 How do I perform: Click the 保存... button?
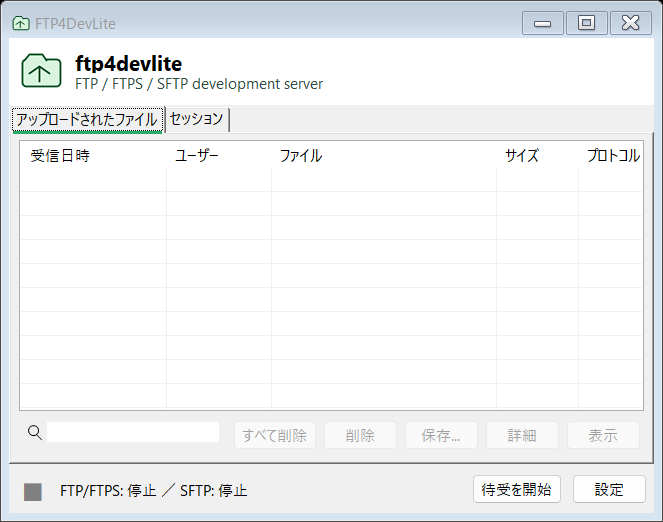point(441,435)
